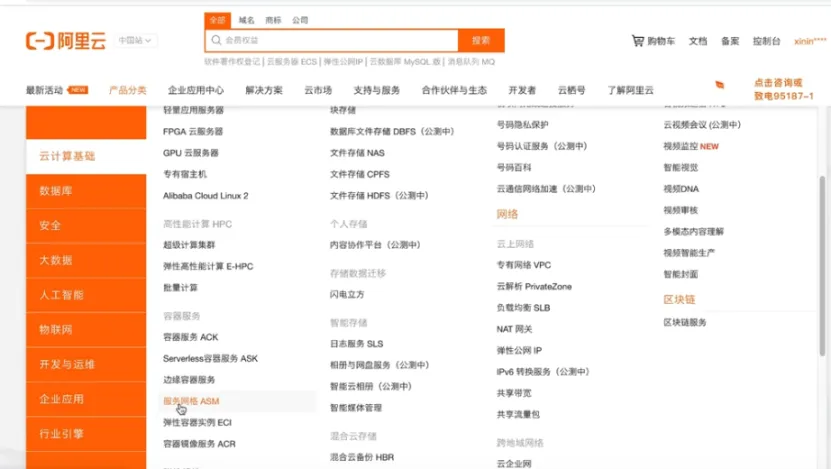The image size is (831, 469).
Task: Open 了解阿里云 menu item
Action: coord(630,90)
